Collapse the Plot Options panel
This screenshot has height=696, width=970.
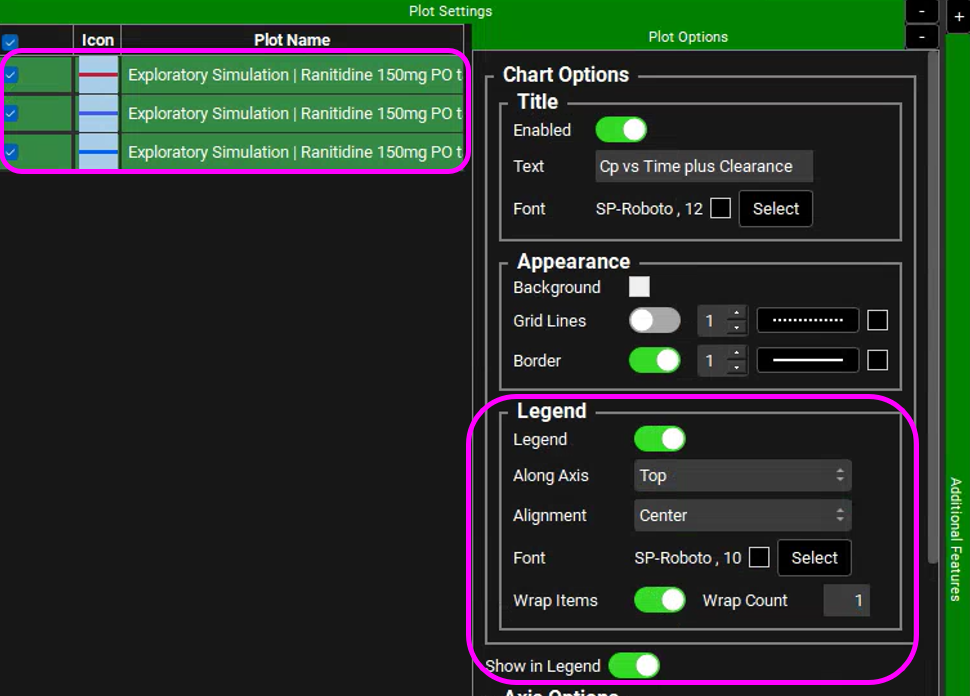(x=921, y=37)
